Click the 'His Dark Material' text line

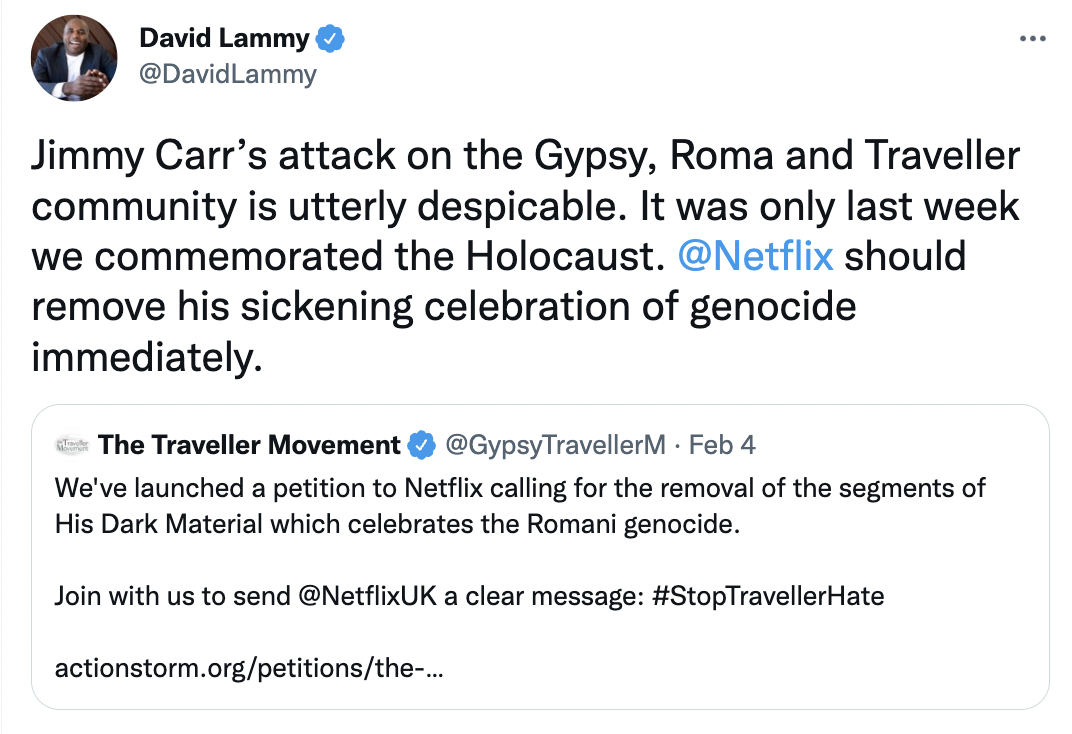pyautogui.click(x=397, y=524)
